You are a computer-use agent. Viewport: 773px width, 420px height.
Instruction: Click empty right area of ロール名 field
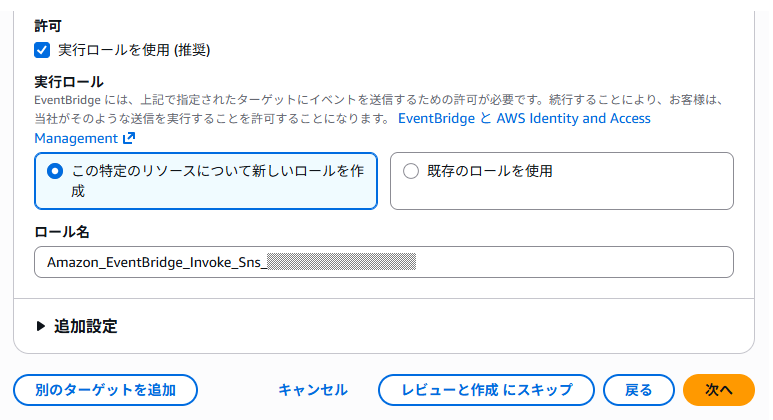572,262
